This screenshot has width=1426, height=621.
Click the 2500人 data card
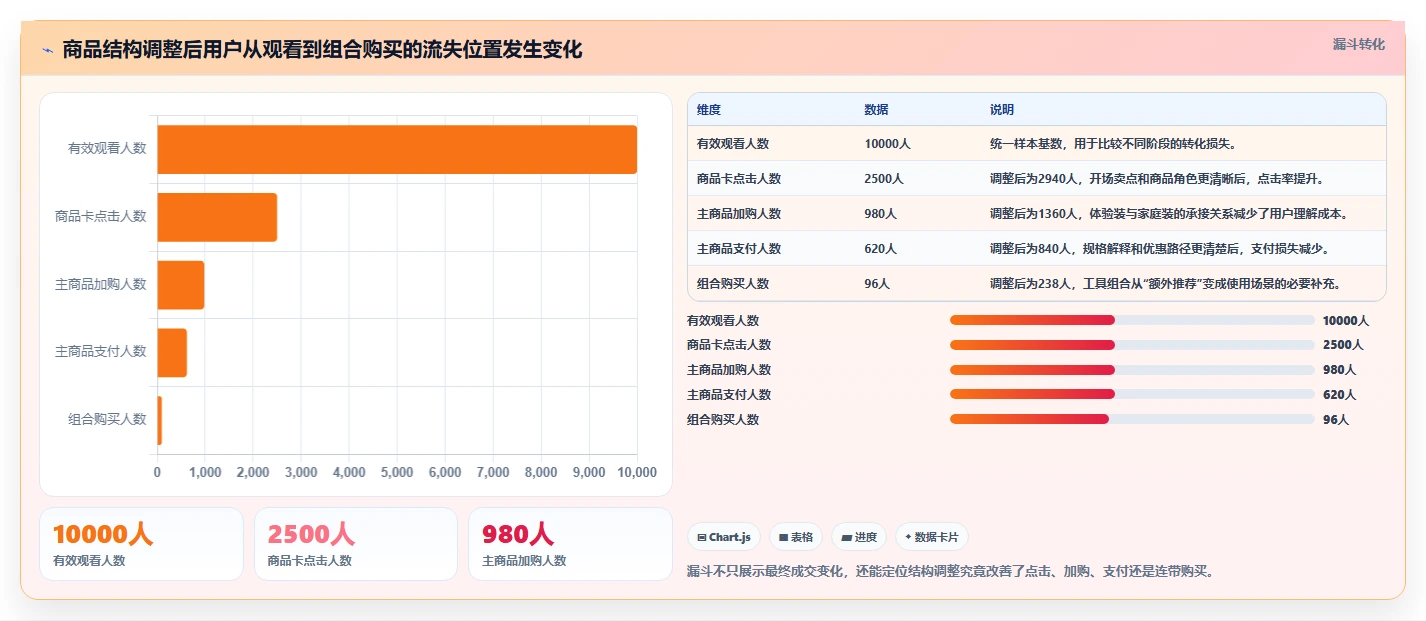356,544
